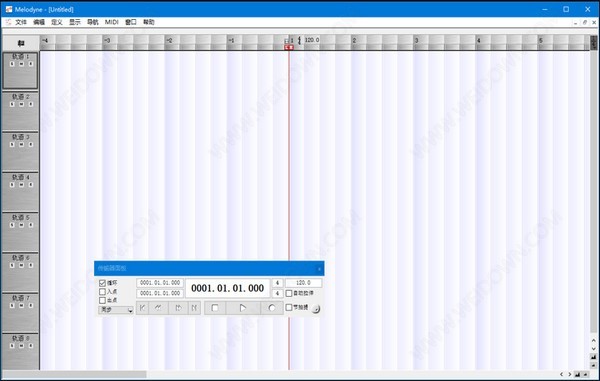Open the 定义 menu
600x381 pixels.
[57, 22]
